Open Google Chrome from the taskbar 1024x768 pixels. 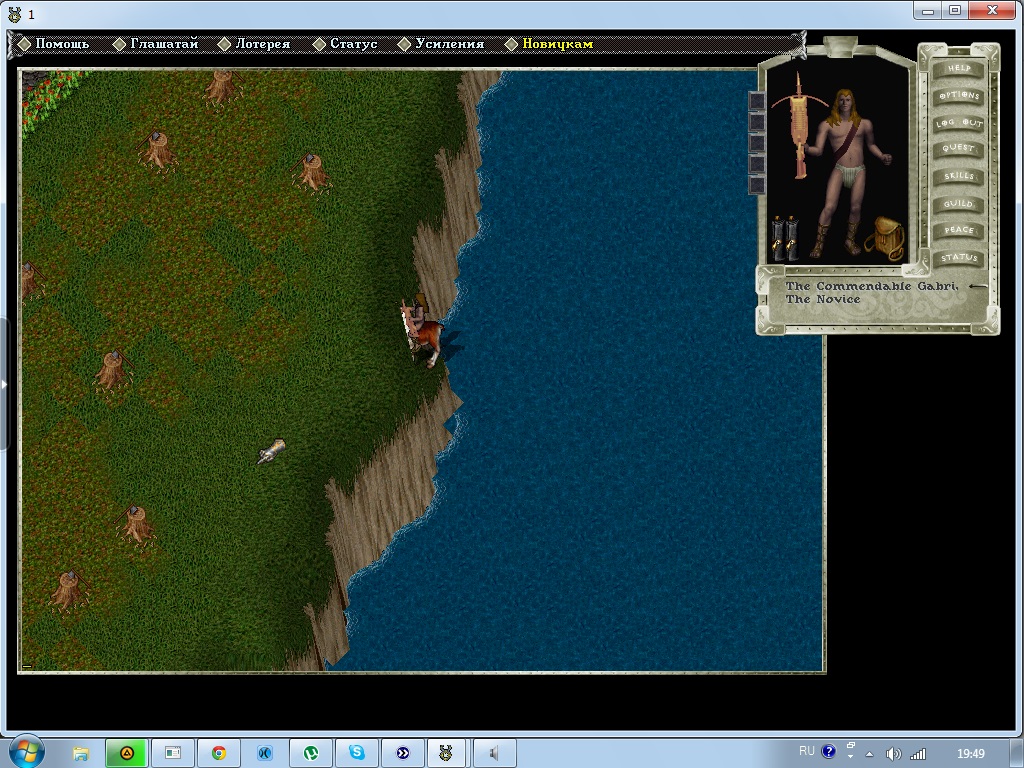point(219,753)
